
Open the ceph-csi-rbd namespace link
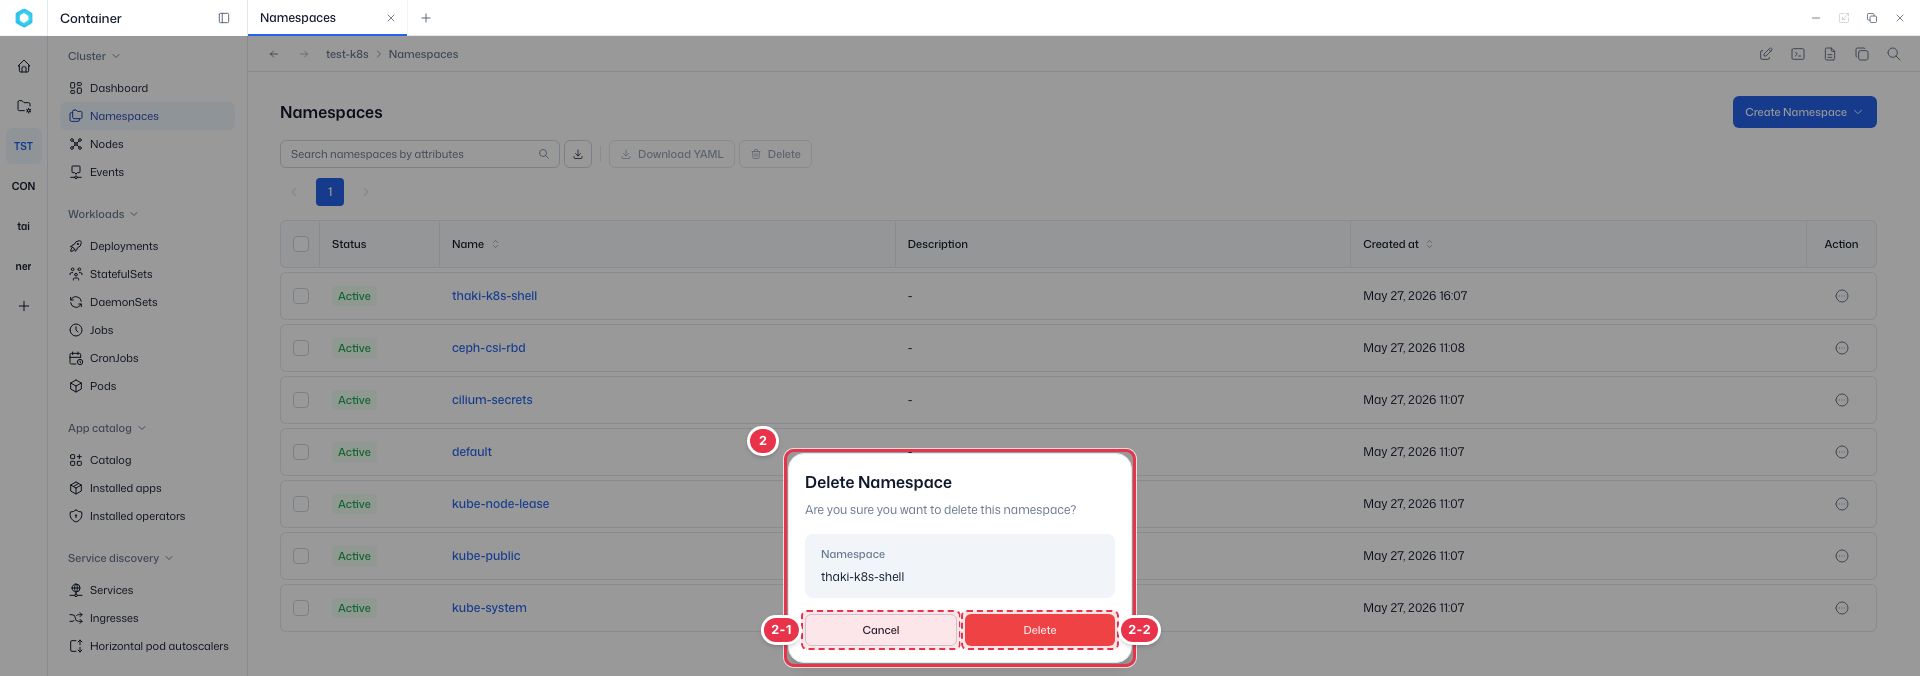488,348
